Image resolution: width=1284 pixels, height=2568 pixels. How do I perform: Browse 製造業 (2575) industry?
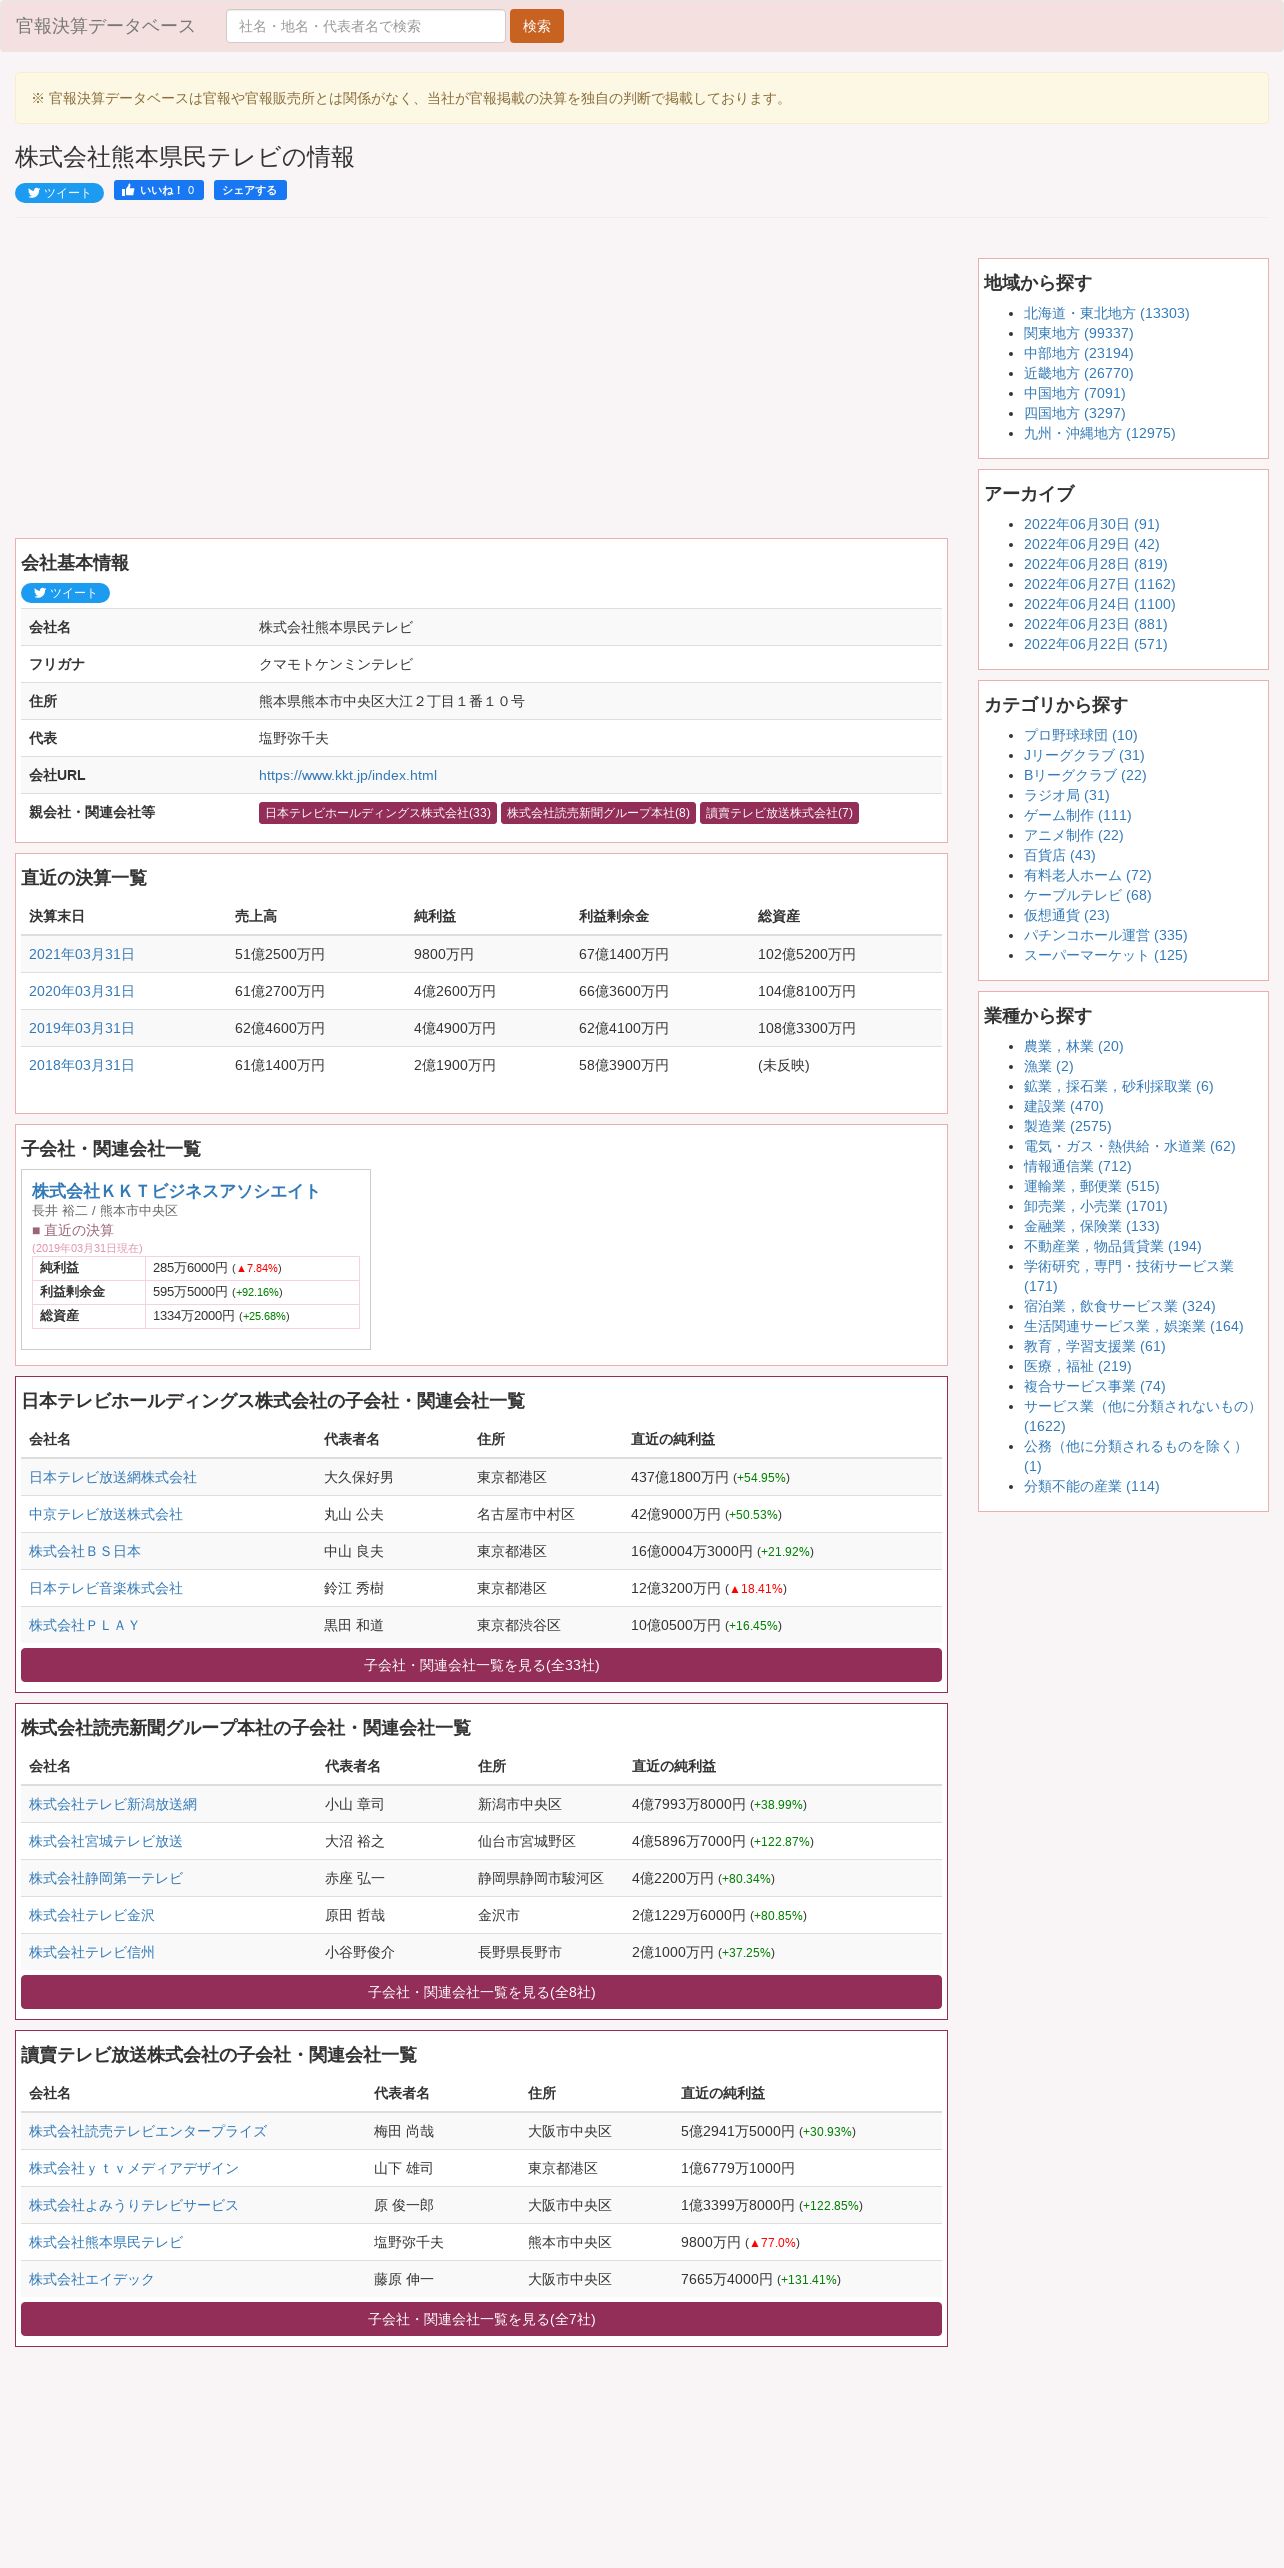pos(1067,1126)
